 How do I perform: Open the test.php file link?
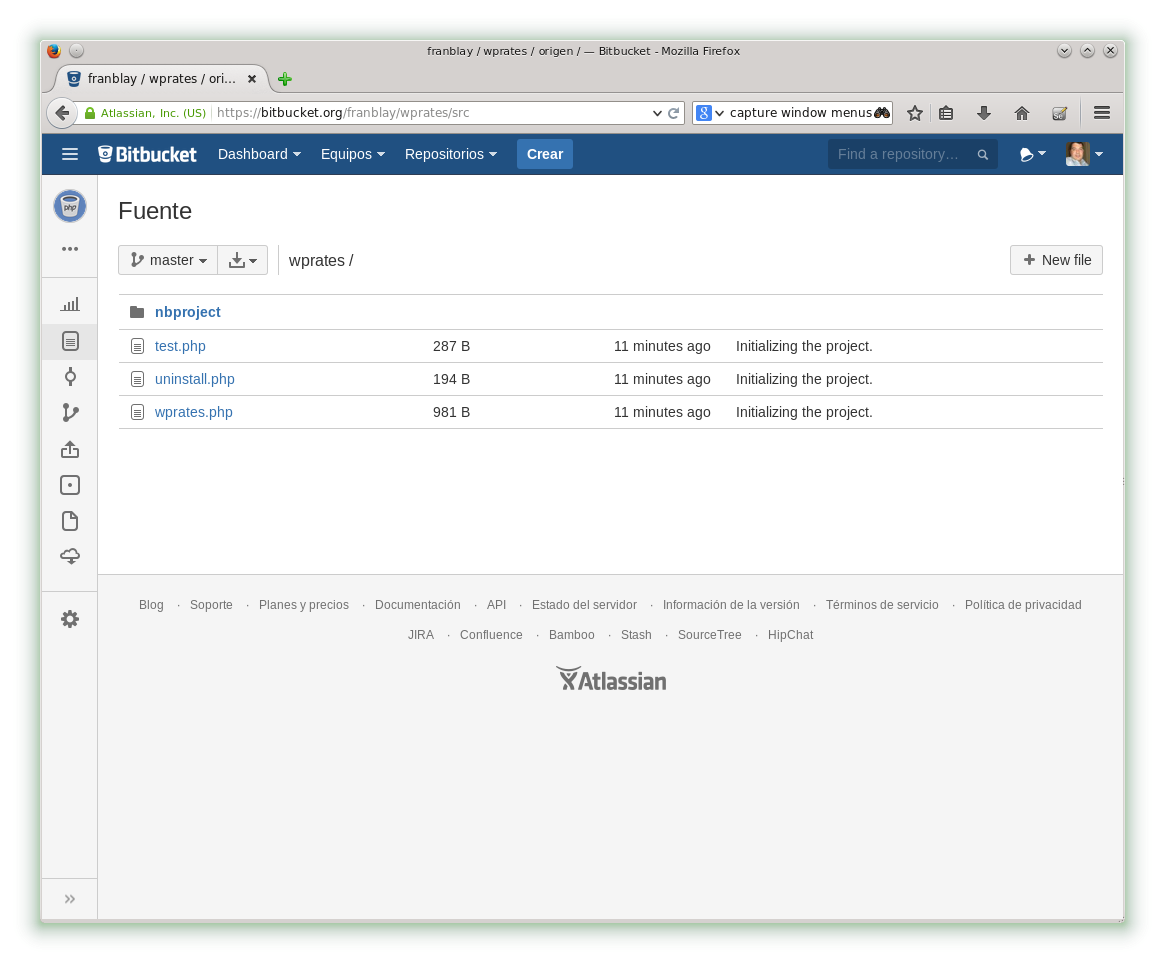pos(180,346)
